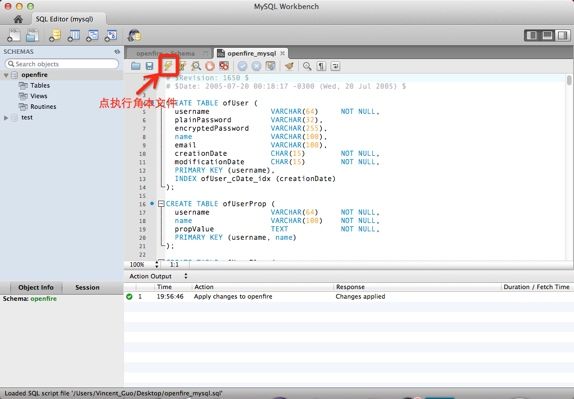Create a new SQL tab from main toolbar
The image size is (574, 399).
coord(14,36)
